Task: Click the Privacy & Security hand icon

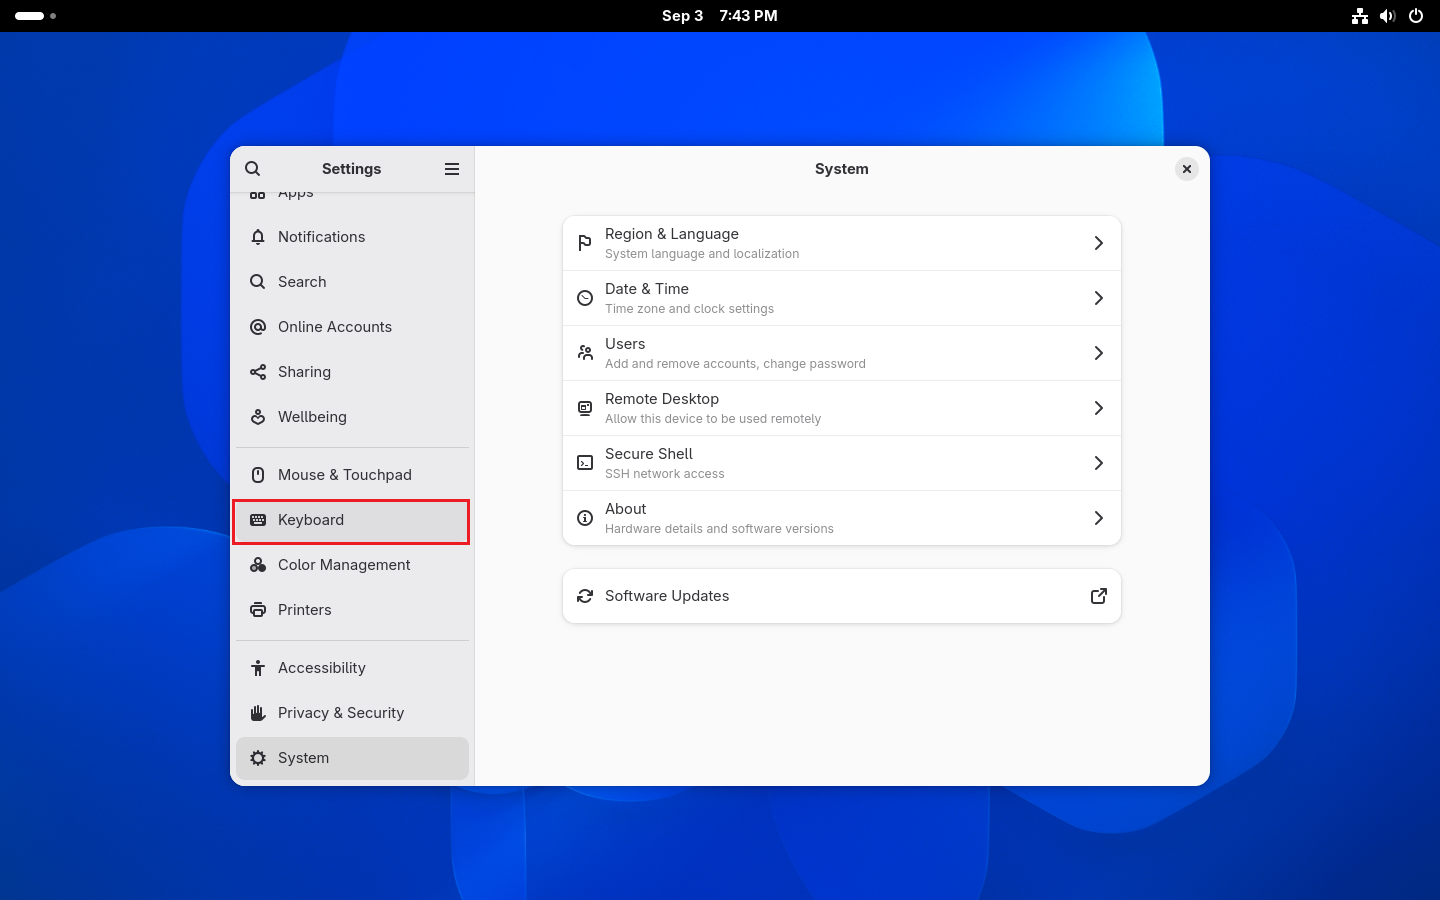Action: 258,713
